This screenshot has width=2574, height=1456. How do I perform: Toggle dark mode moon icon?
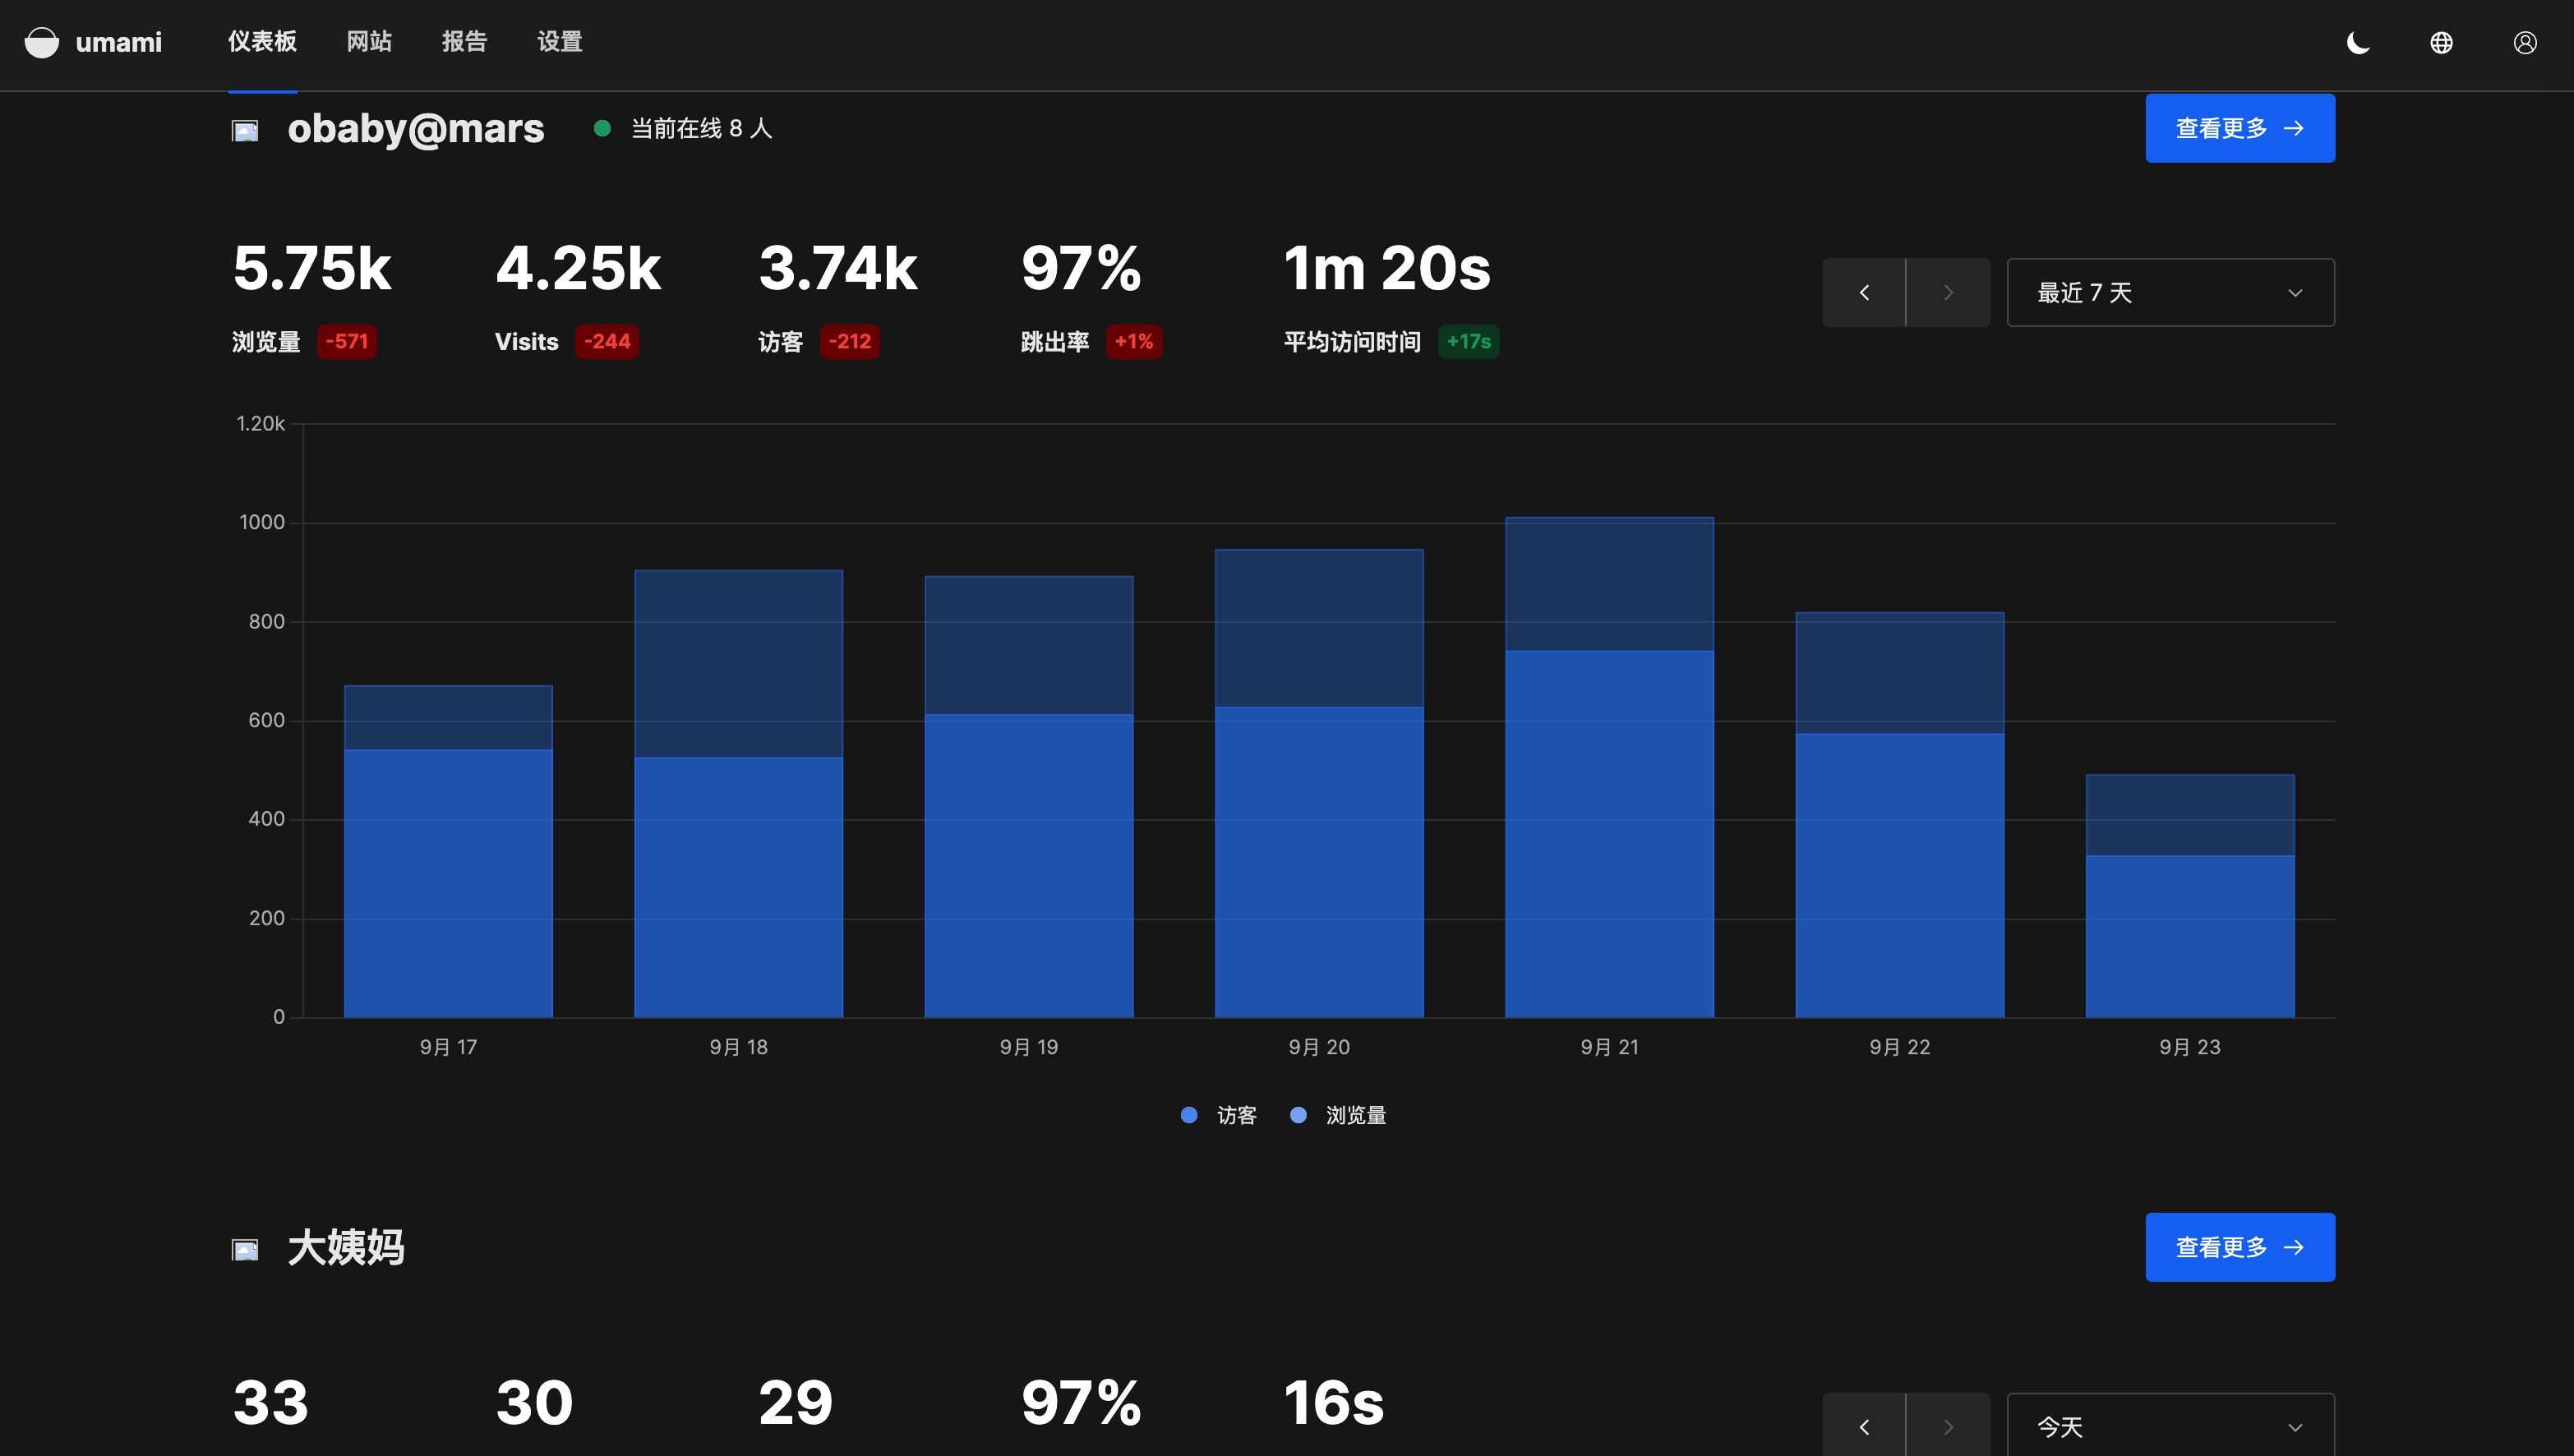coord(2358,42)
